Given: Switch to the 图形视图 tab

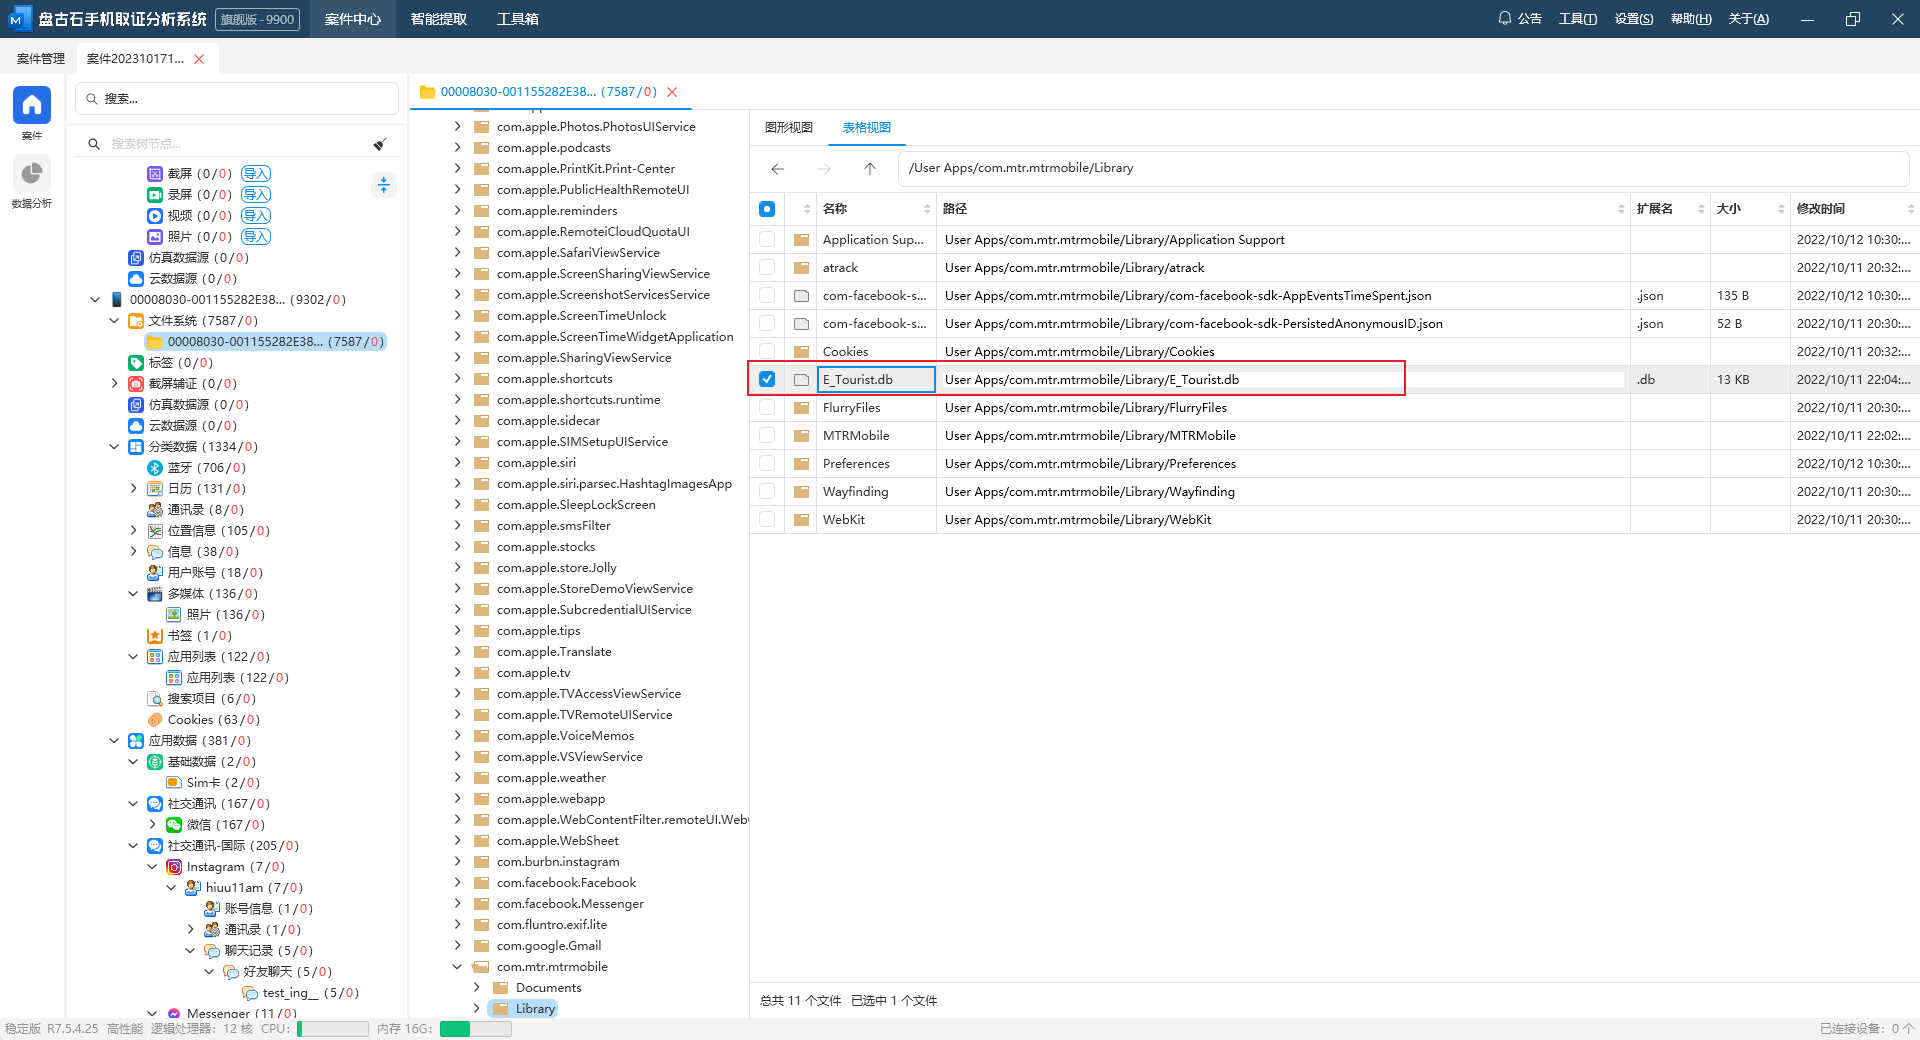Looking at the screenshot, I should click(788, 128).
